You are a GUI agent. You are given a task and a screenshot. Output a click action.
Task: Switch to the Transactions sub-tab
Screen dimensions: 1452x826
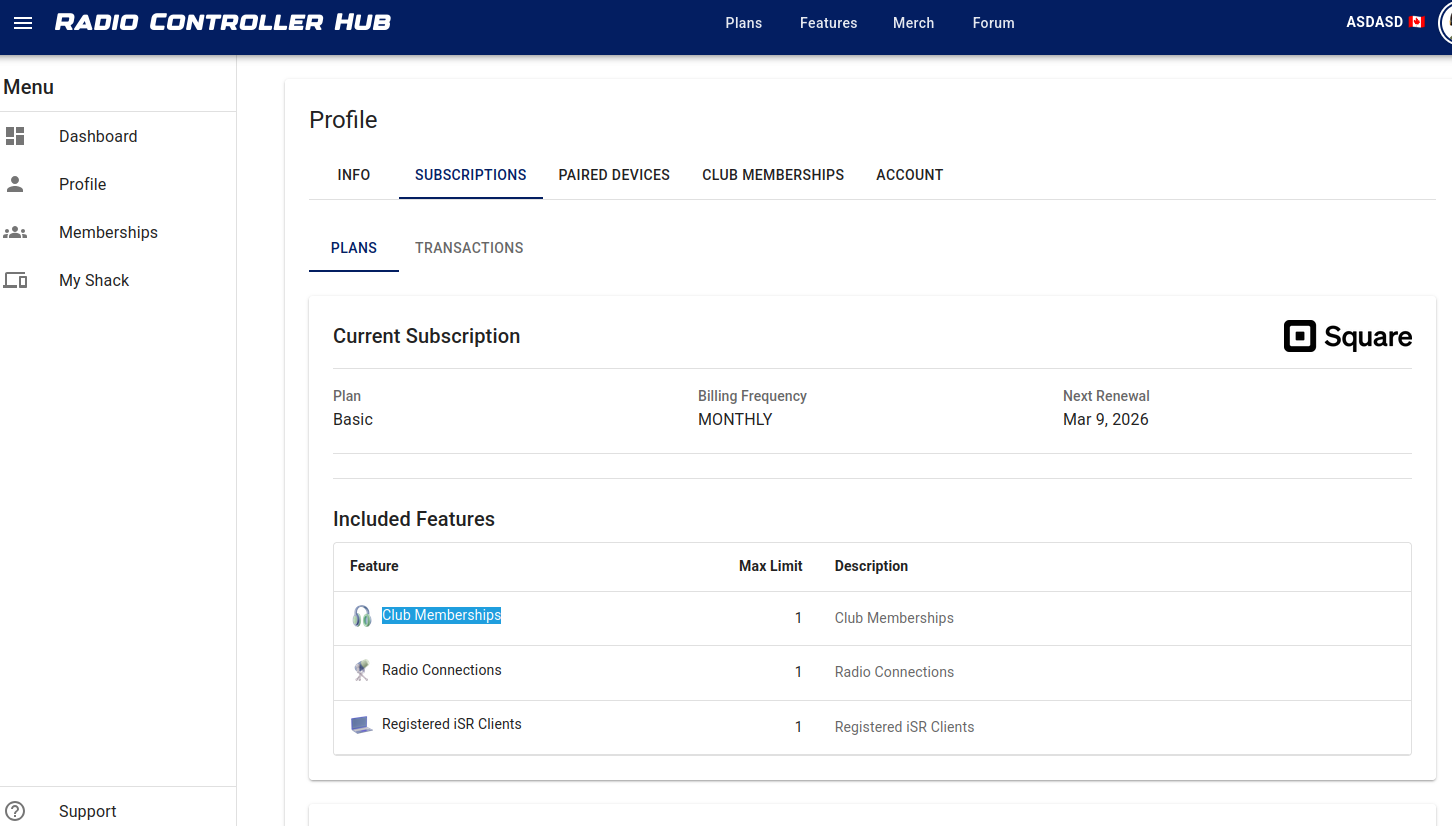pos(469,248)
